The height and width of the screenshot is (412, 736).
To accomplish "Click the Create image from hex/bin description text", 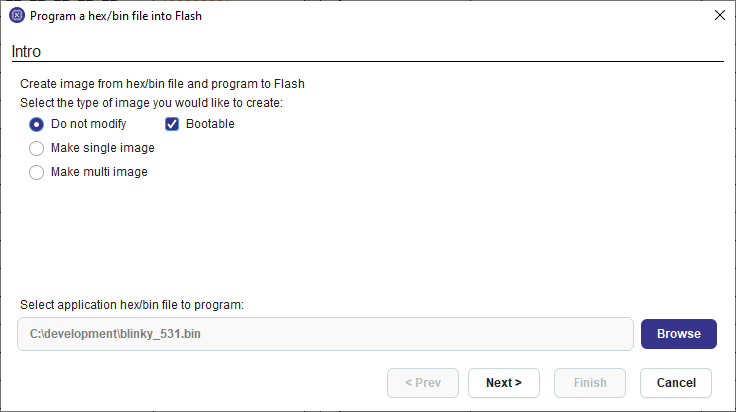I will coord(162,84).
